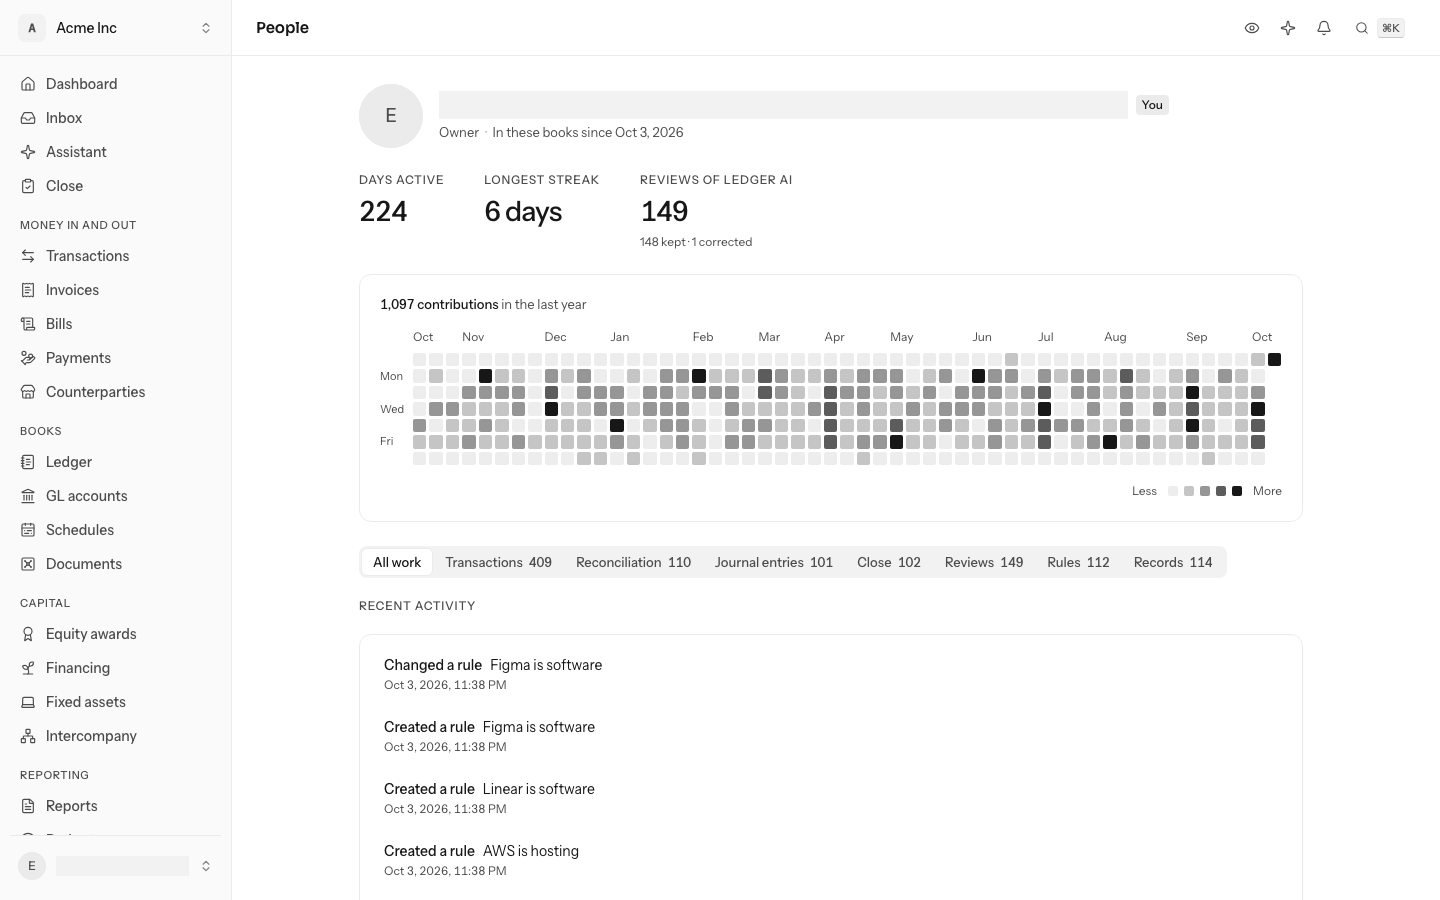Open the Journal entries 101 tab
This screenshot has height=900, width=1440.
(774, 562)
